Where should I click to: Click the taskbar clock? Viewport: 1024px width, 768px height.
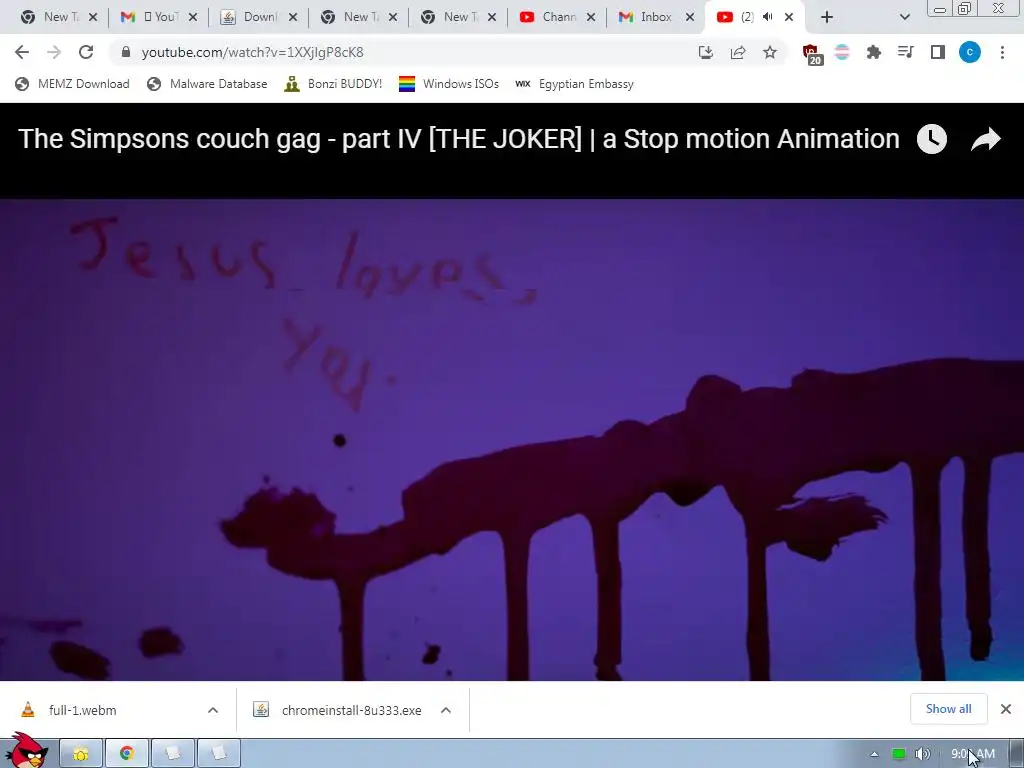pos(972,754)
